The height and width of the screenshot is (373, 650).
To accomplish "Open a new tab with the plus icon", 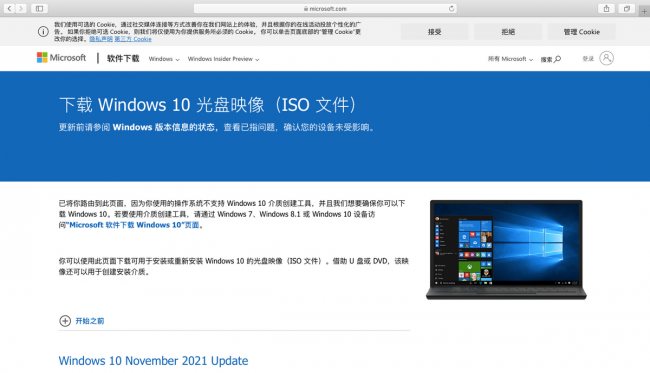I will click(644, 11).
